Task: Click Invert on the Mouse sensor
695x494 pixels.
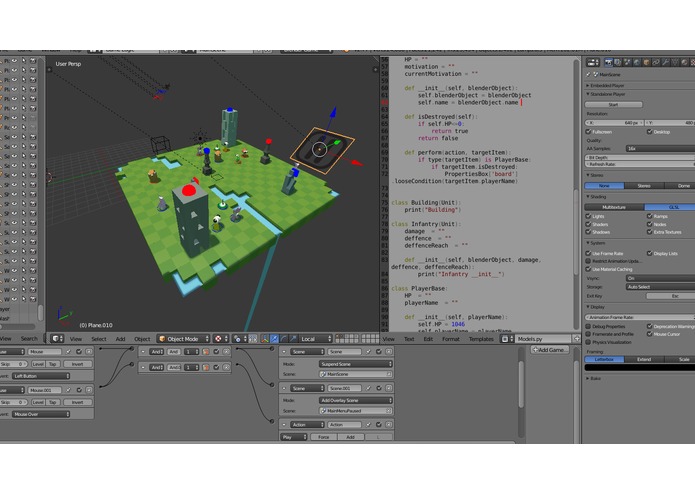Action: [77, 364]
